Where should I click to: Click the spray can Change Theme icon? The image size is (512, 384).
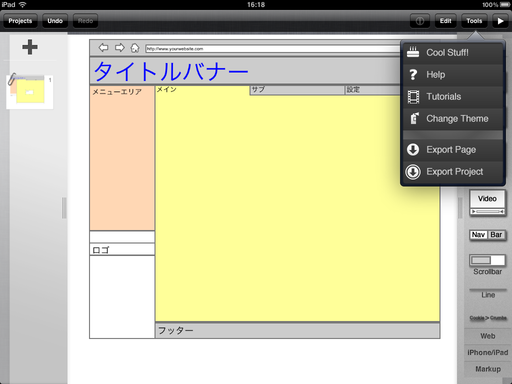[414, 118]
